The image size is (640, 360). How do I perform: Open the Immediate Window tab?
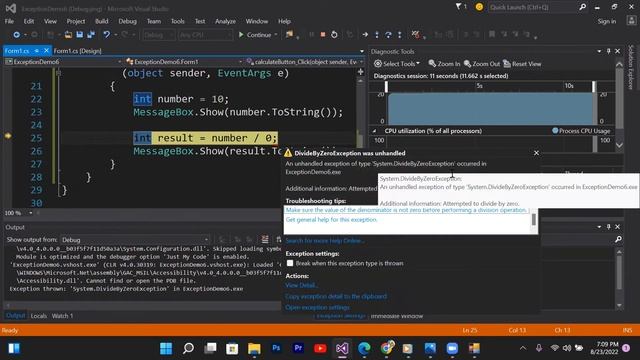[x=397, y=316]
